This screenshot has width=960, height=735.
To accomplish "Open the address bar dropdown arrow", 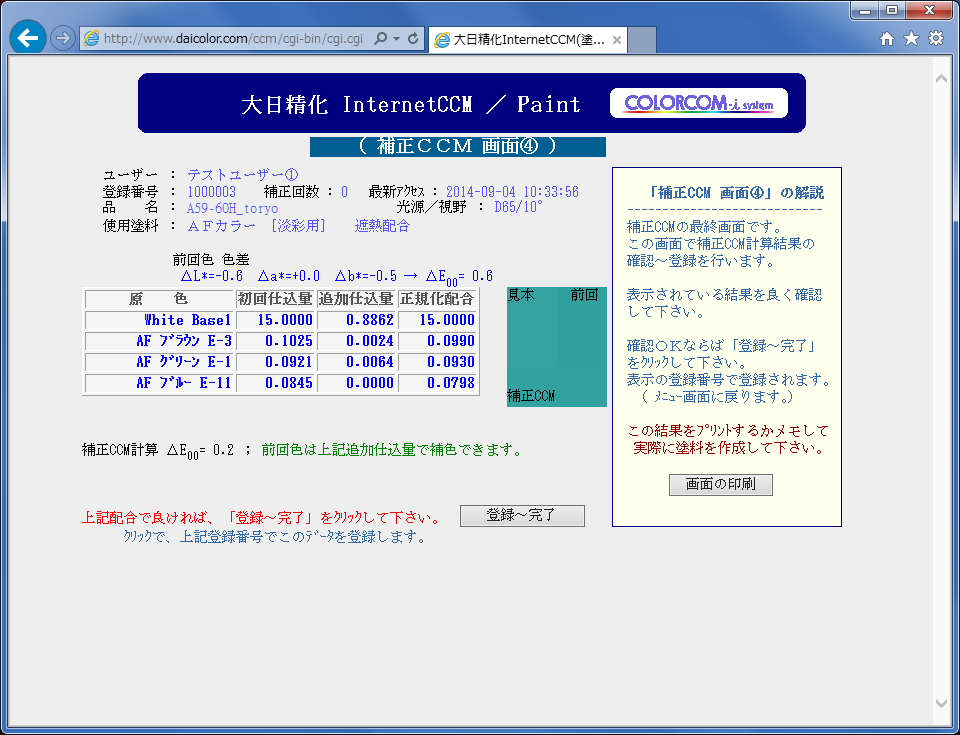I will 397,39.
